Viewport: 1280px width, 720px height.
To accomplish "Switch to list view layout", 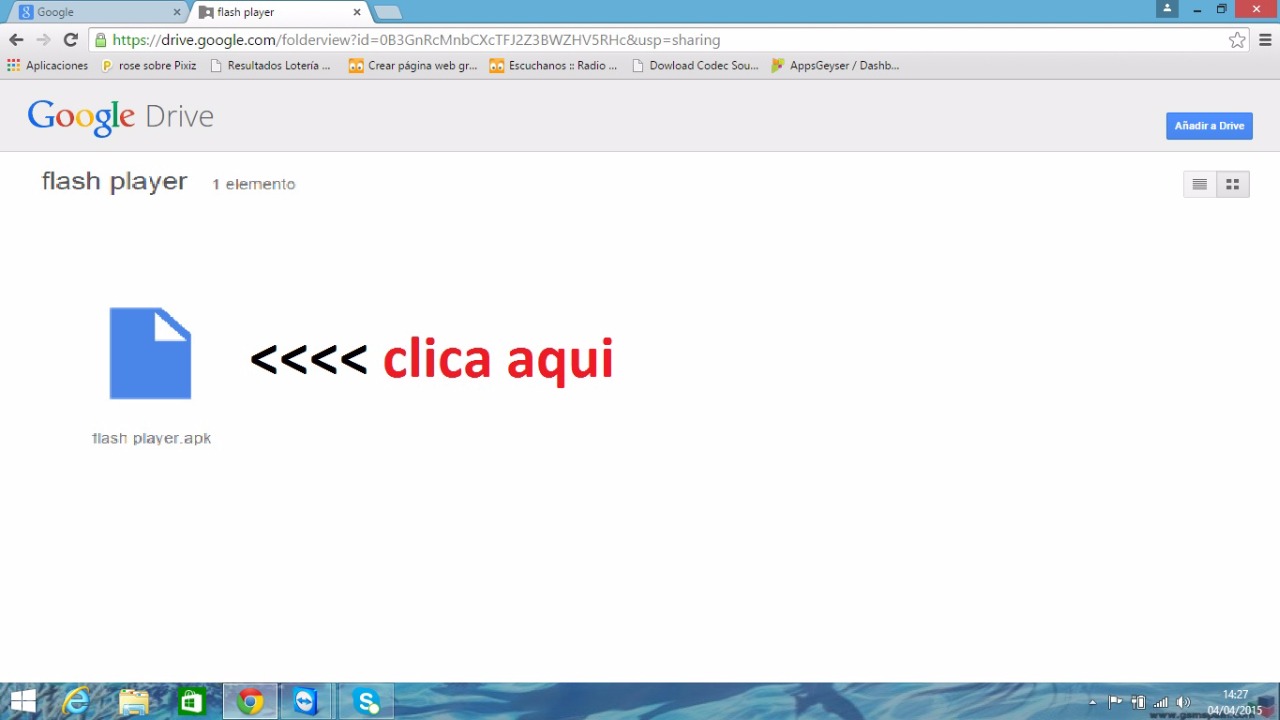I will point(1199,184).
